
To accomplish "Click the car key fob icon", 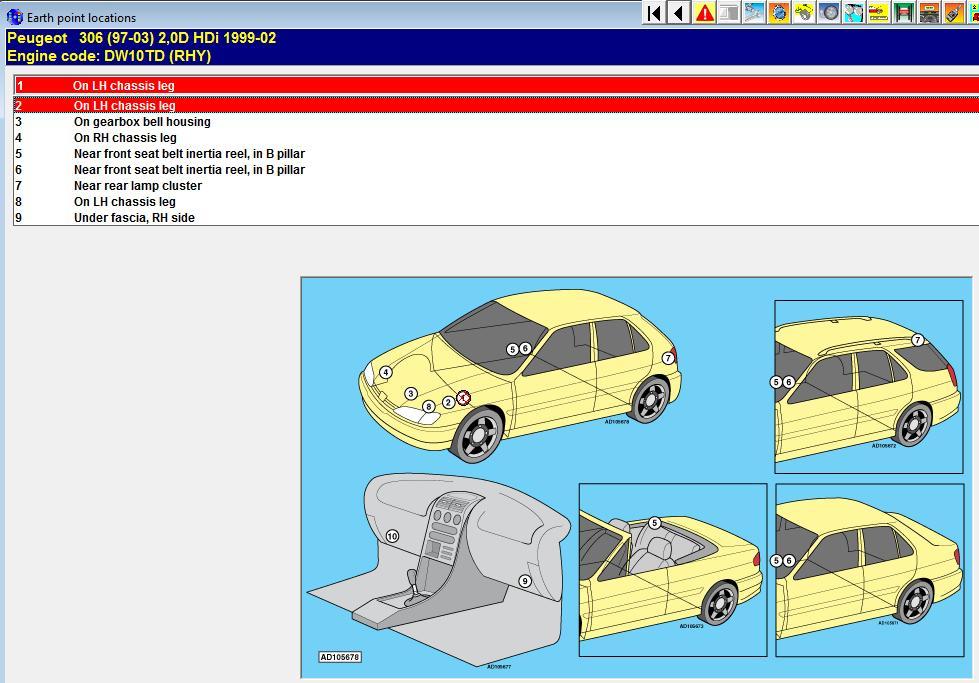I will [x=954, y=13].
